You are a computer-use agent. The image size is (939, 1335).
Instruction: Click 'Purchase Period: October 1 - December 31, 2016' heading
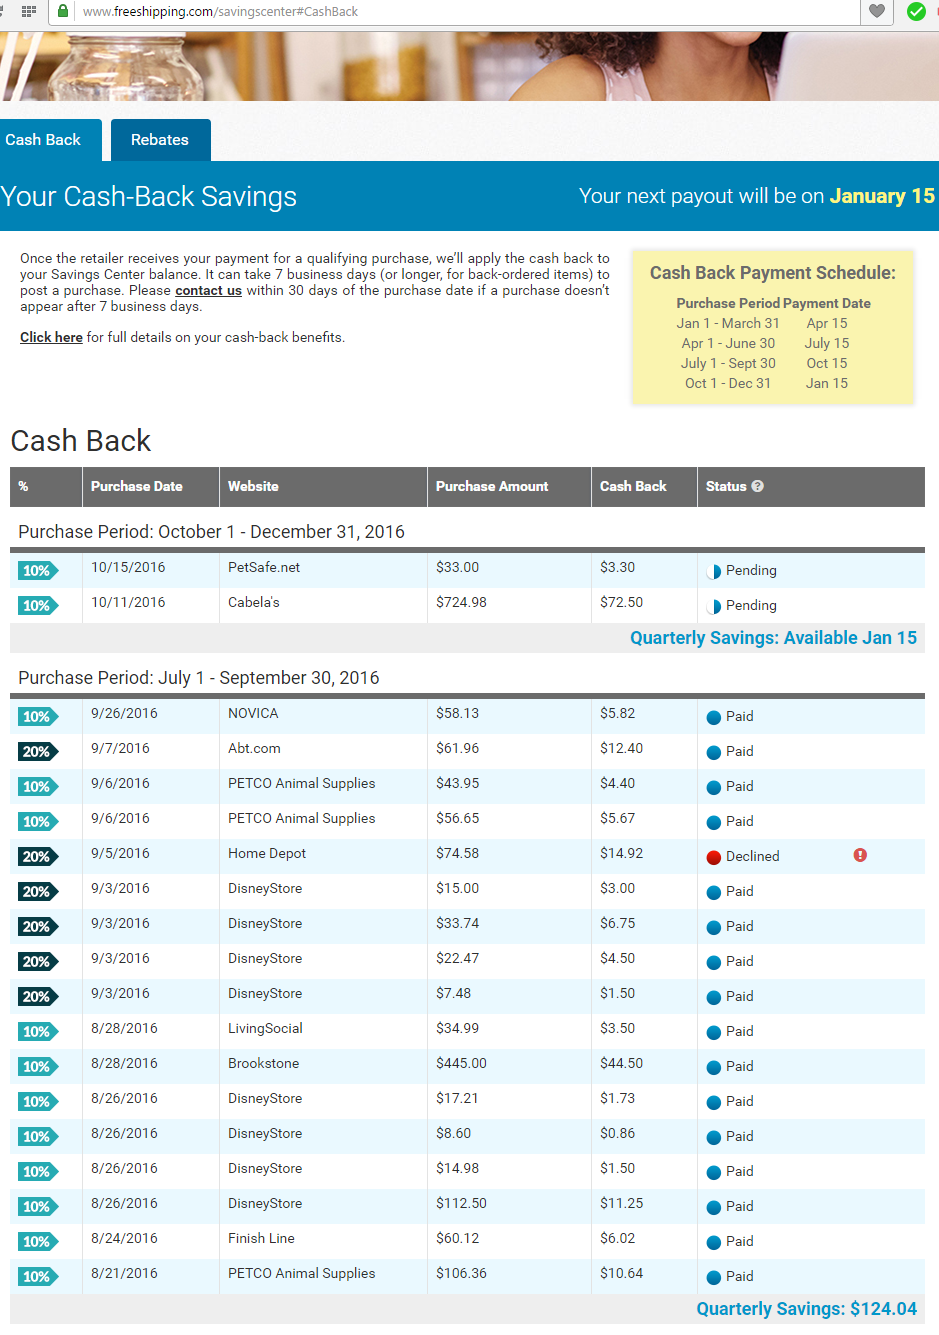[211, 532]
